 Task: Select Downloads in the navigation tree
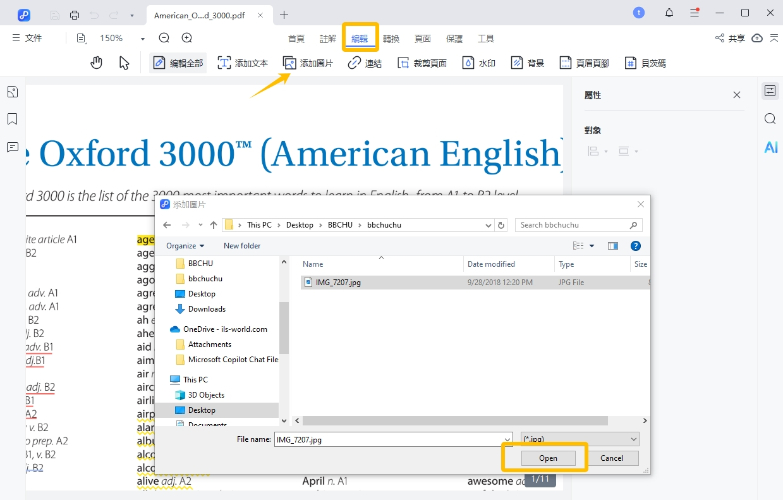click(207, 309)
